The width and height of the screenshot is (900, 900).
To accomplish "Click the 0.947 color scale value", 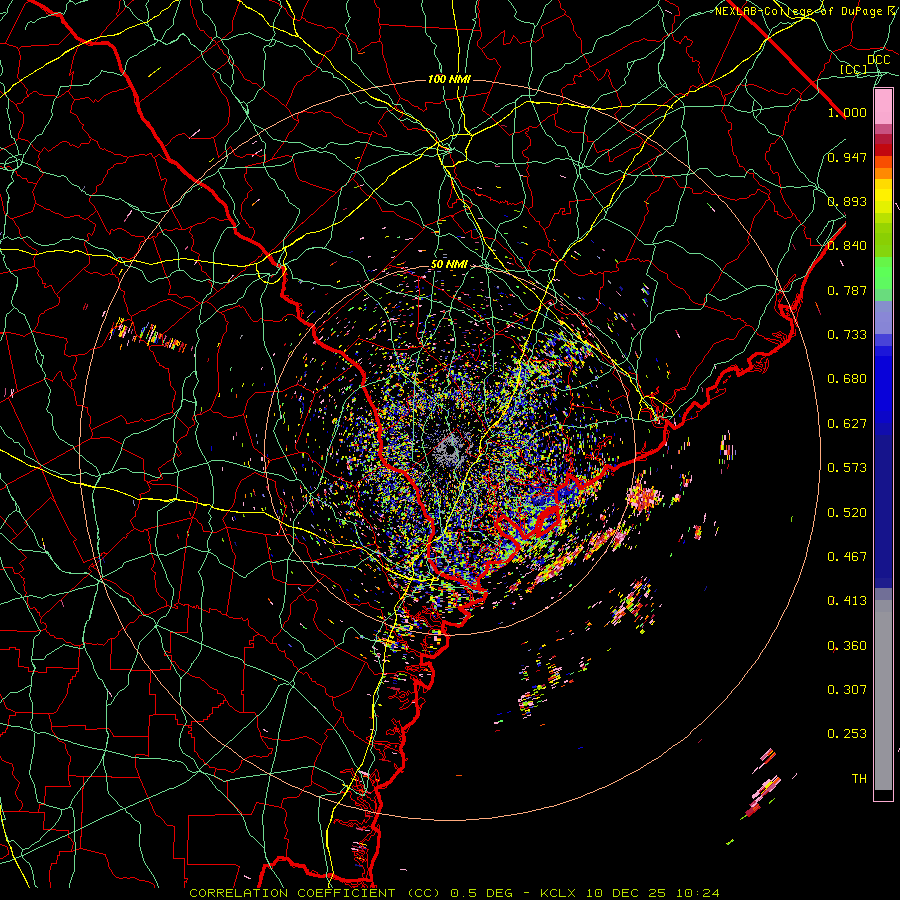I will point(847,157).
